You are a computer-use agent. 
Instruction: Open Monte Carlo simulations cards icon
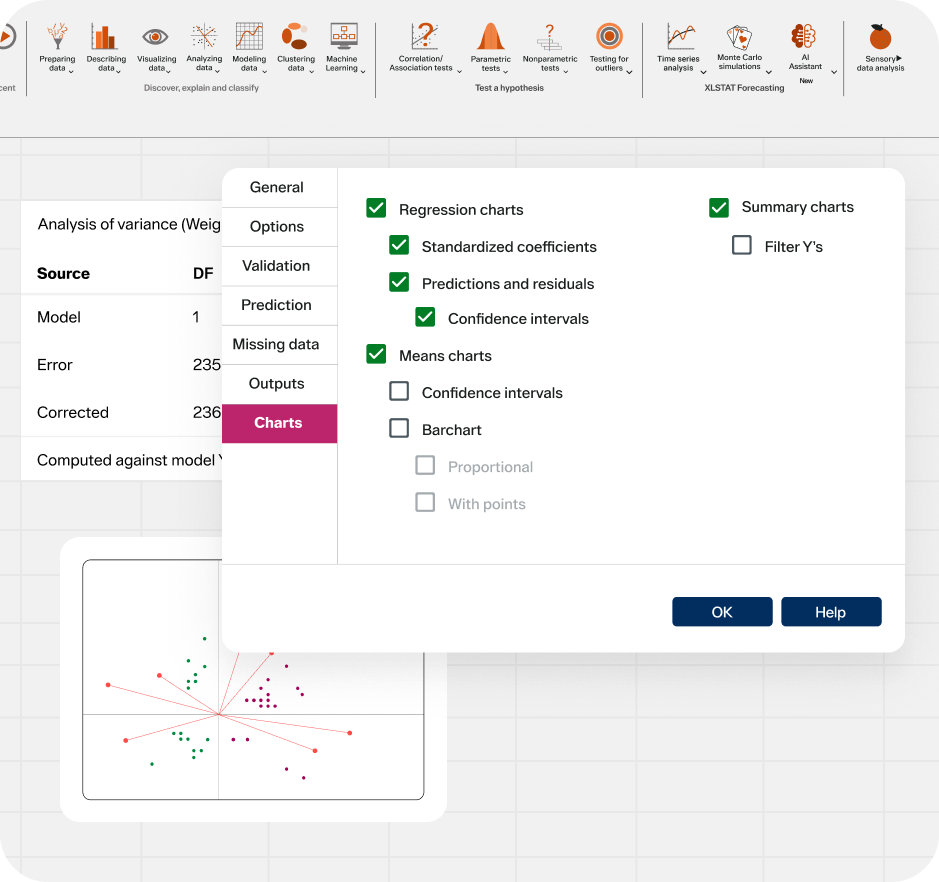pyautogui.click(x=739, y=37)
